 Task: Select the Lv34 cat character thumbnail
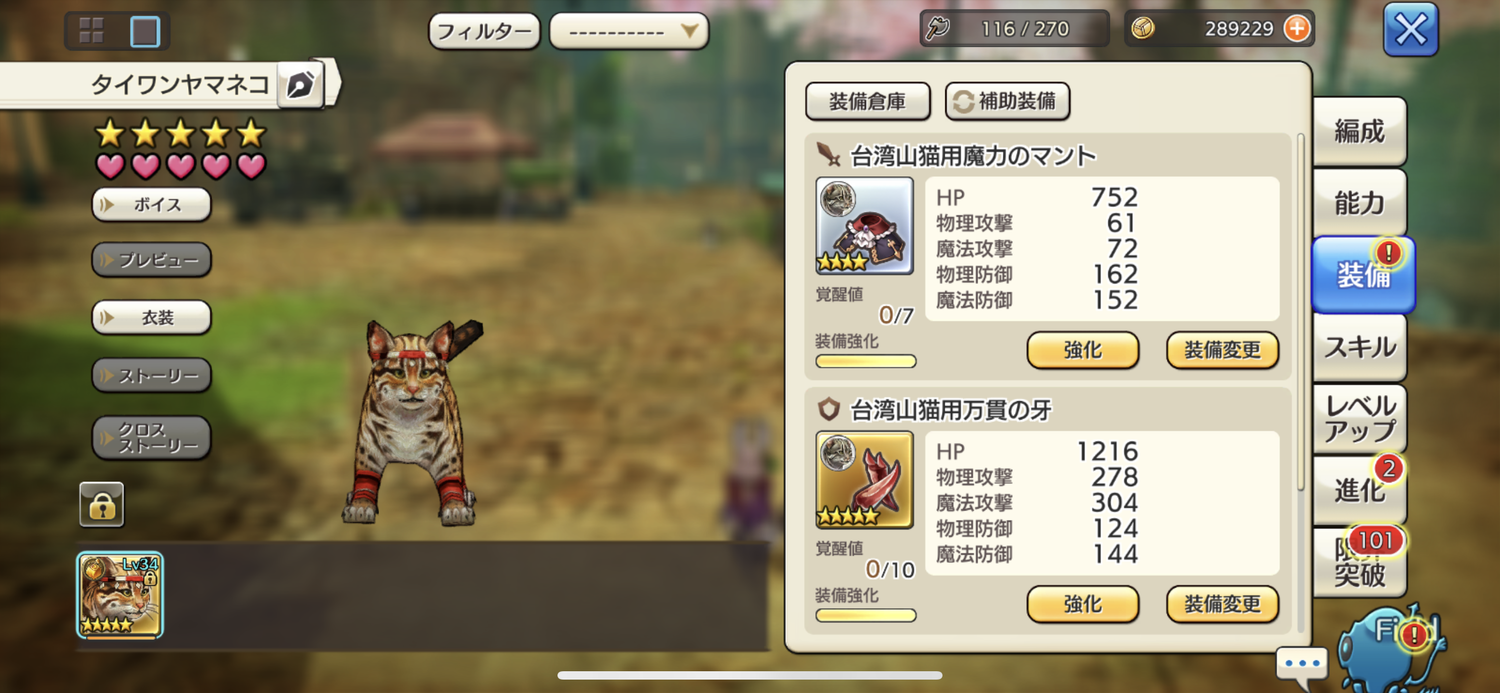pos(120,595)
